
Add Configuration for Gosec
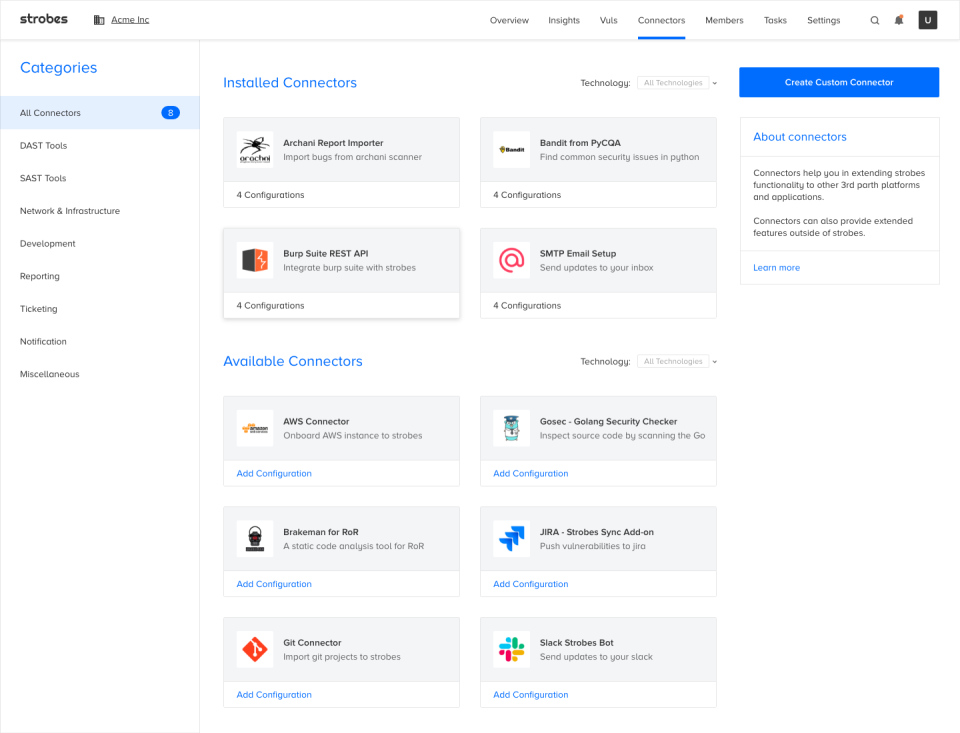pyautogui.click(x=531, y=473)
